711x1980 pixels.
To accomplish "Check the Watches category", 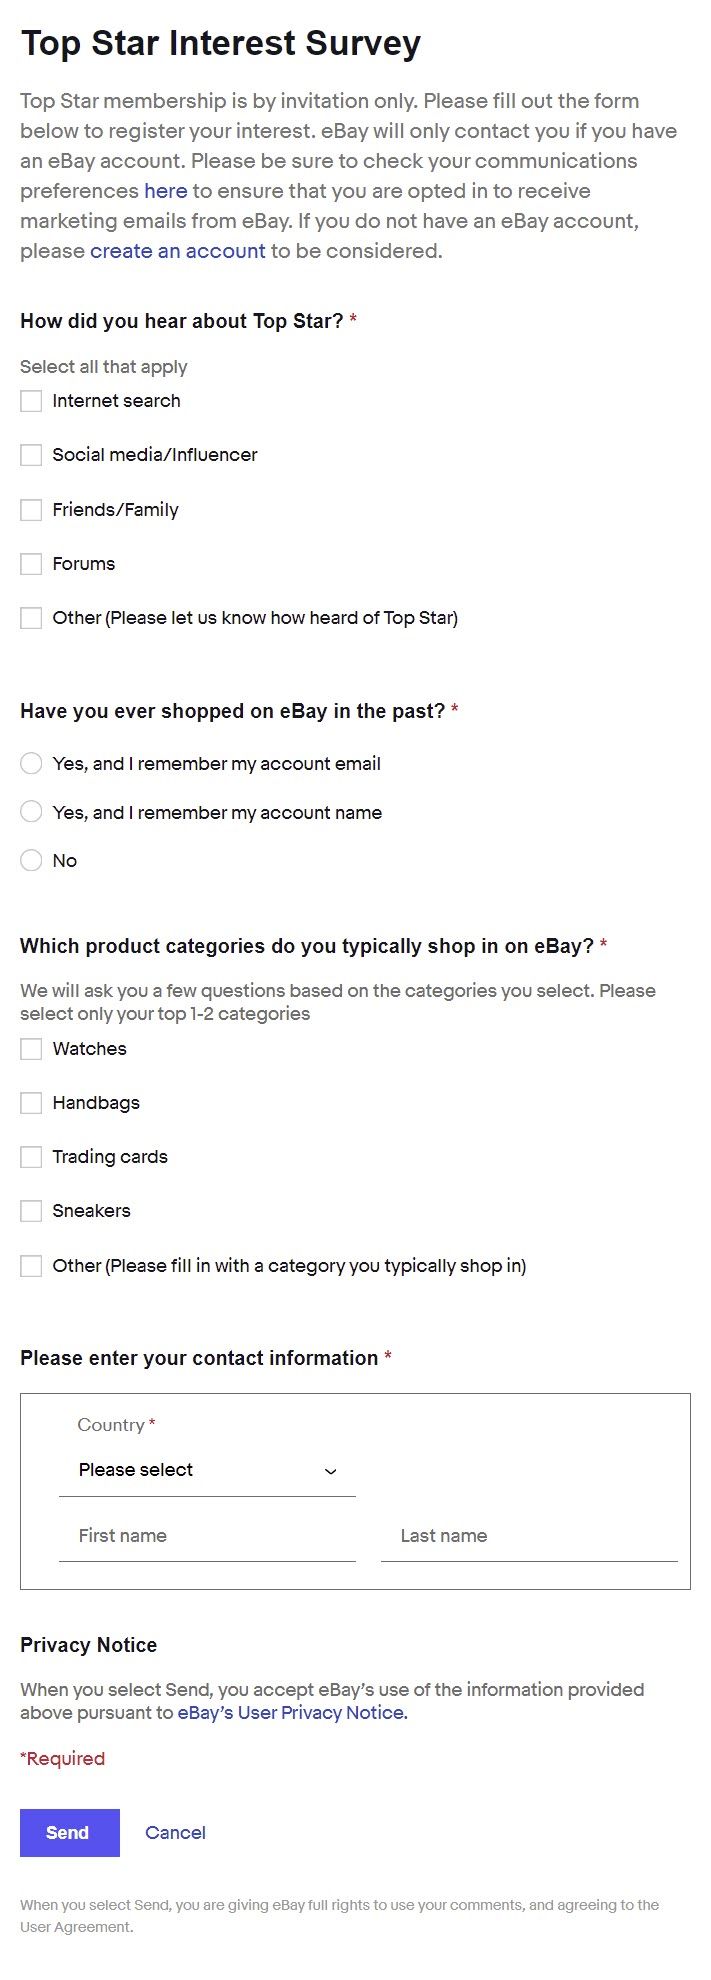I will [x=31, y=1049].
